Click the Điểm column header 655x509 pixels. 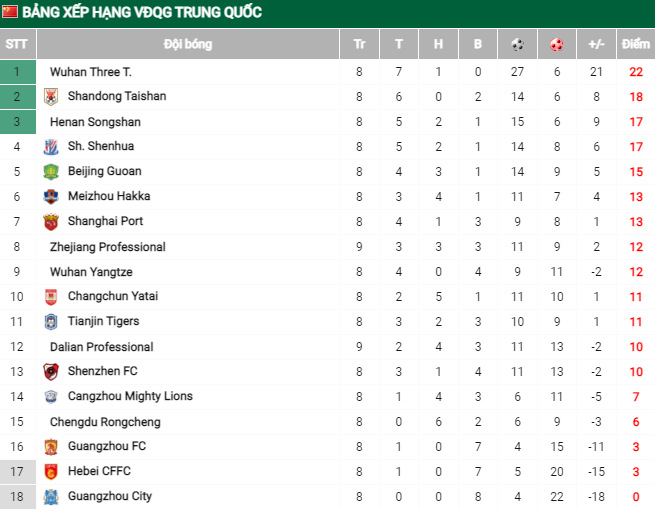pyautogui.click(x=635, y=45)
